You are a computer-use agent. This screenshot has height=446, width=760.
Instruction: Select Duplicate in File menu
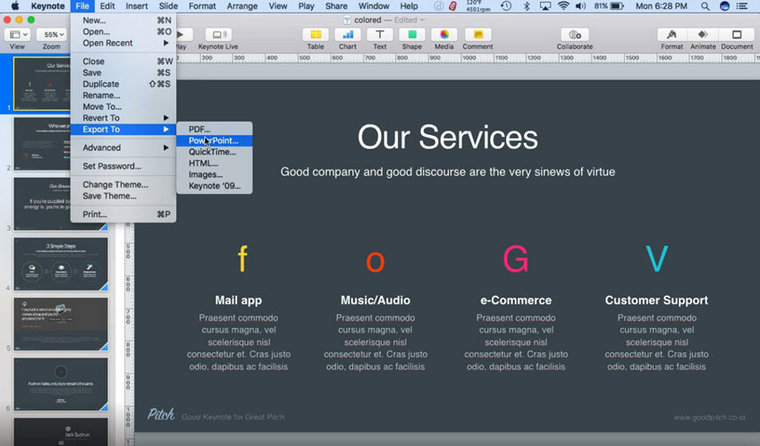coord(123,84)
